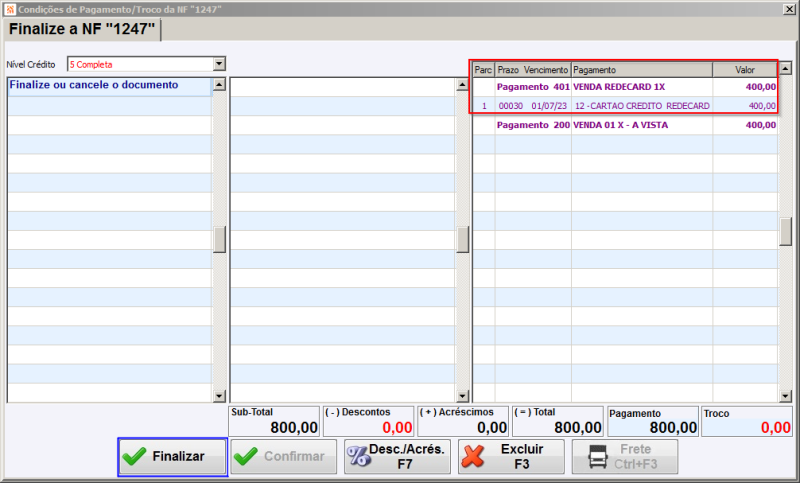Click the red X icon on Excluir
Screen dimensions: 800x483
coord(473,456)
